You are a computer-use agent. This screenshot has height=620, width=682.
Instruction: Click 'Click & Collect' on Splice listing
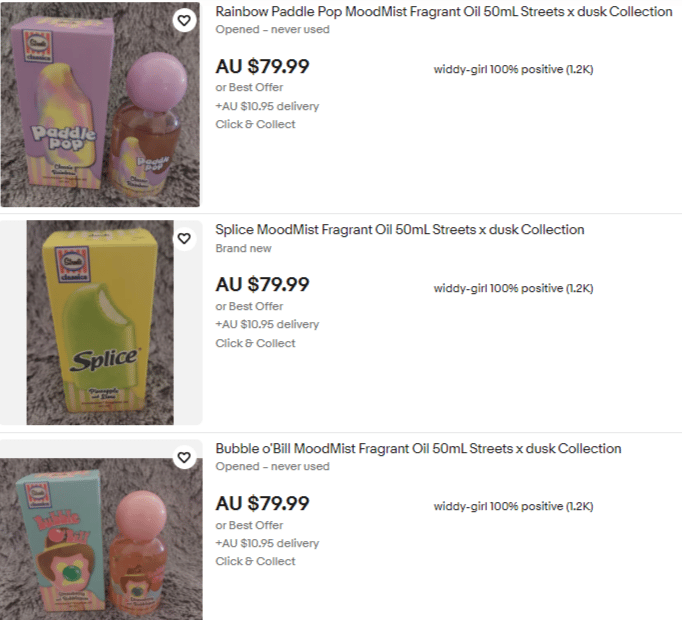click(255, 343)
